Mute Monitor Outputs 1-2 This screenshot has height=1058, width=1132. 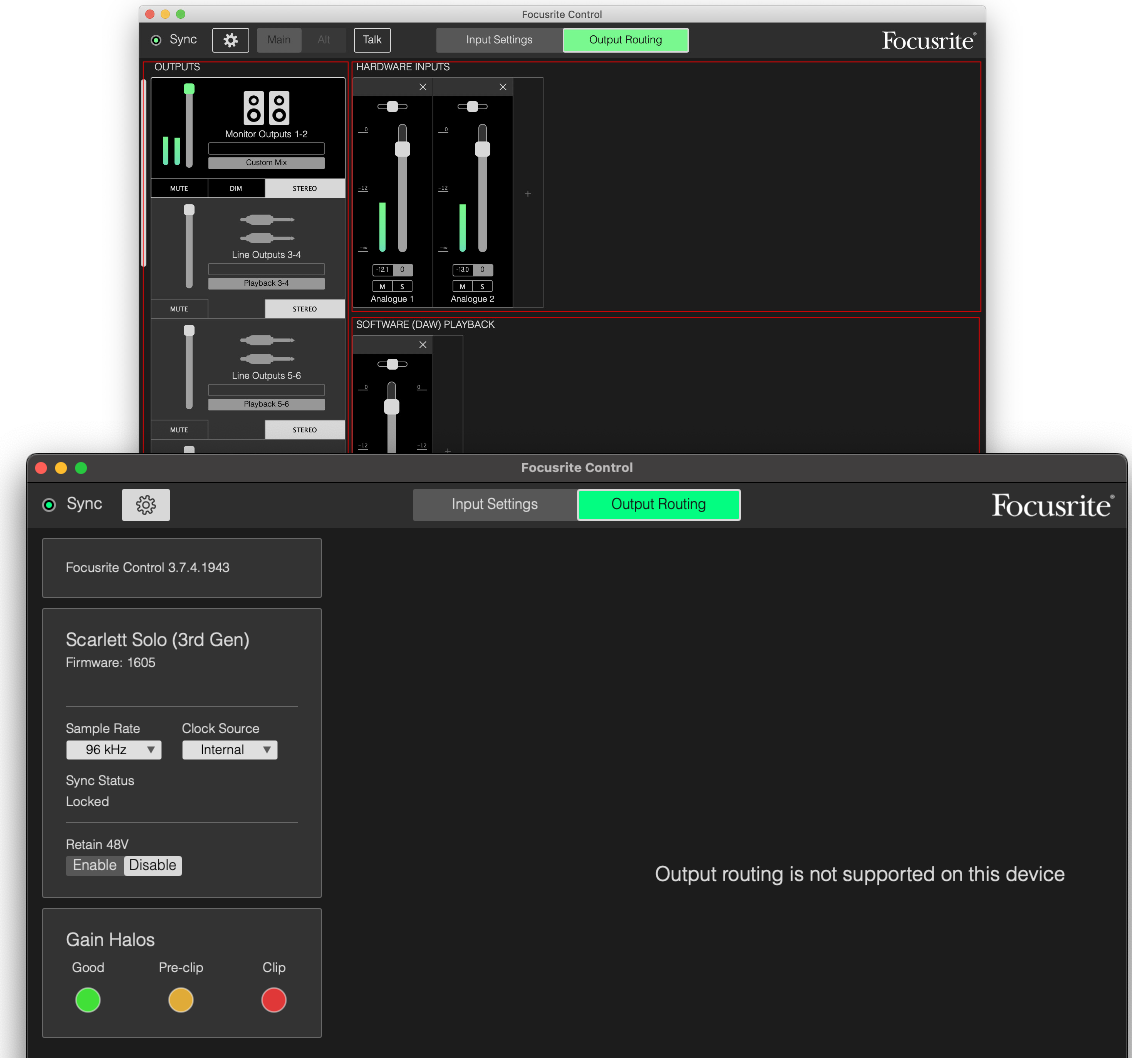tap(179, 188)
